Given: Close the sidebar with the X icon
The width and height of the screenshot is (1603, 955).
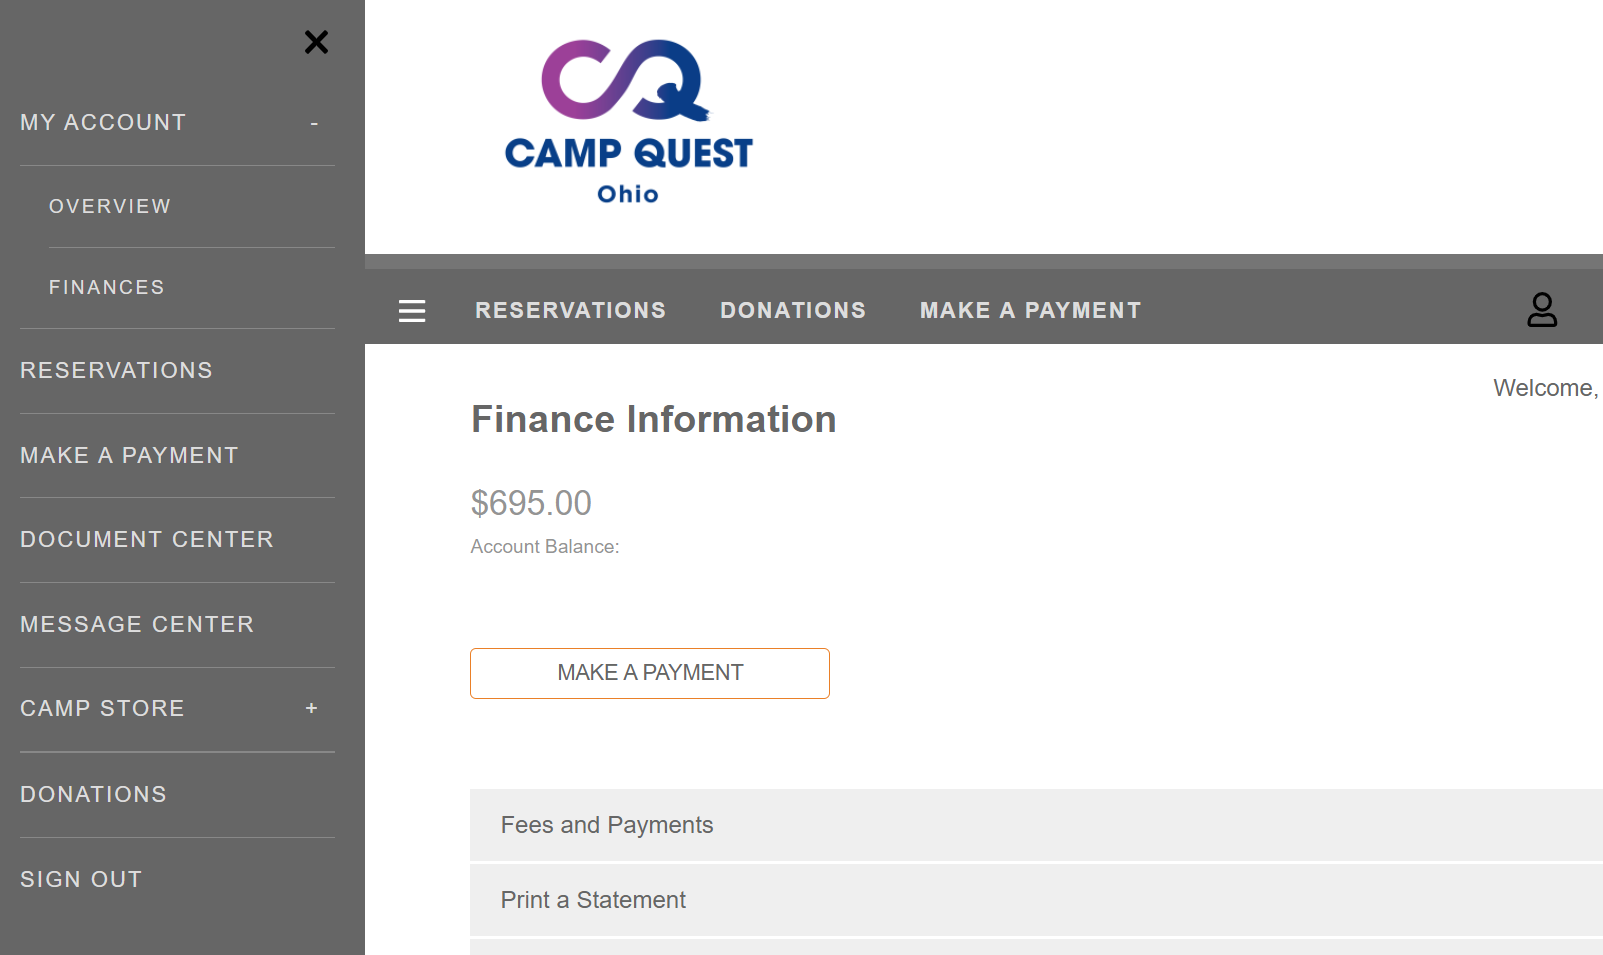Looking at the screenshot, I should click(316, 42).
